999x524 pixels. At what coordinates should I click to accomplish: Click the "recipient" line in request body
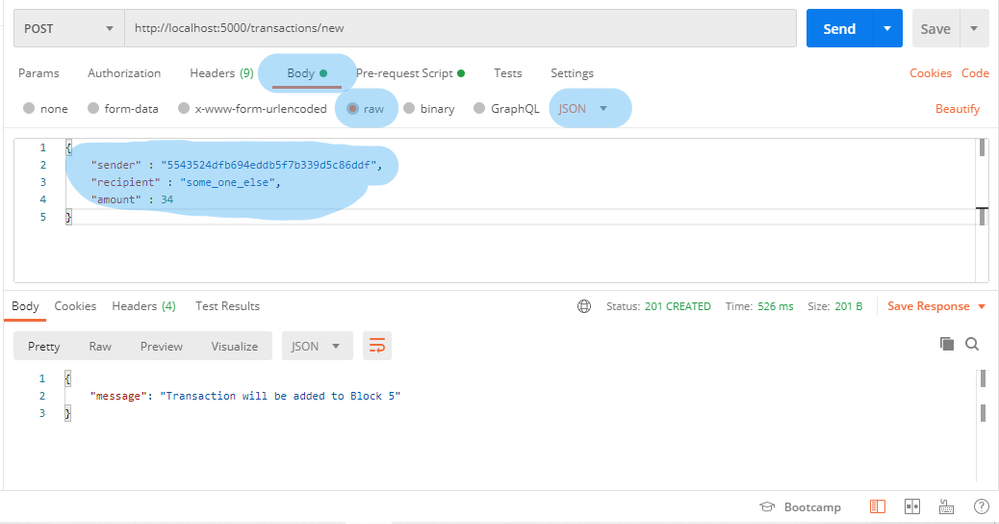click(x=185, y=182)
